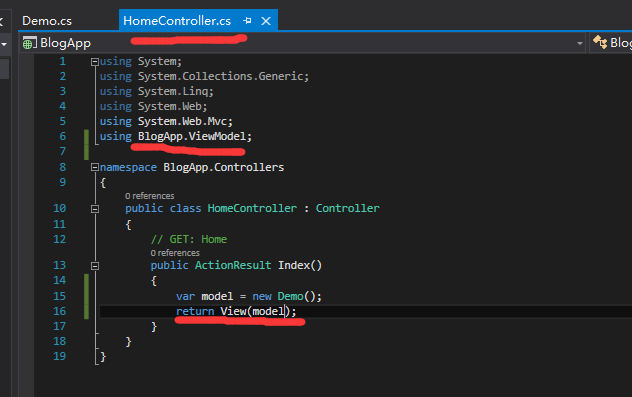Click 'namespace BlogApp.Controllers' text
This screenshot has height=397, width=632.
[192, 167]
